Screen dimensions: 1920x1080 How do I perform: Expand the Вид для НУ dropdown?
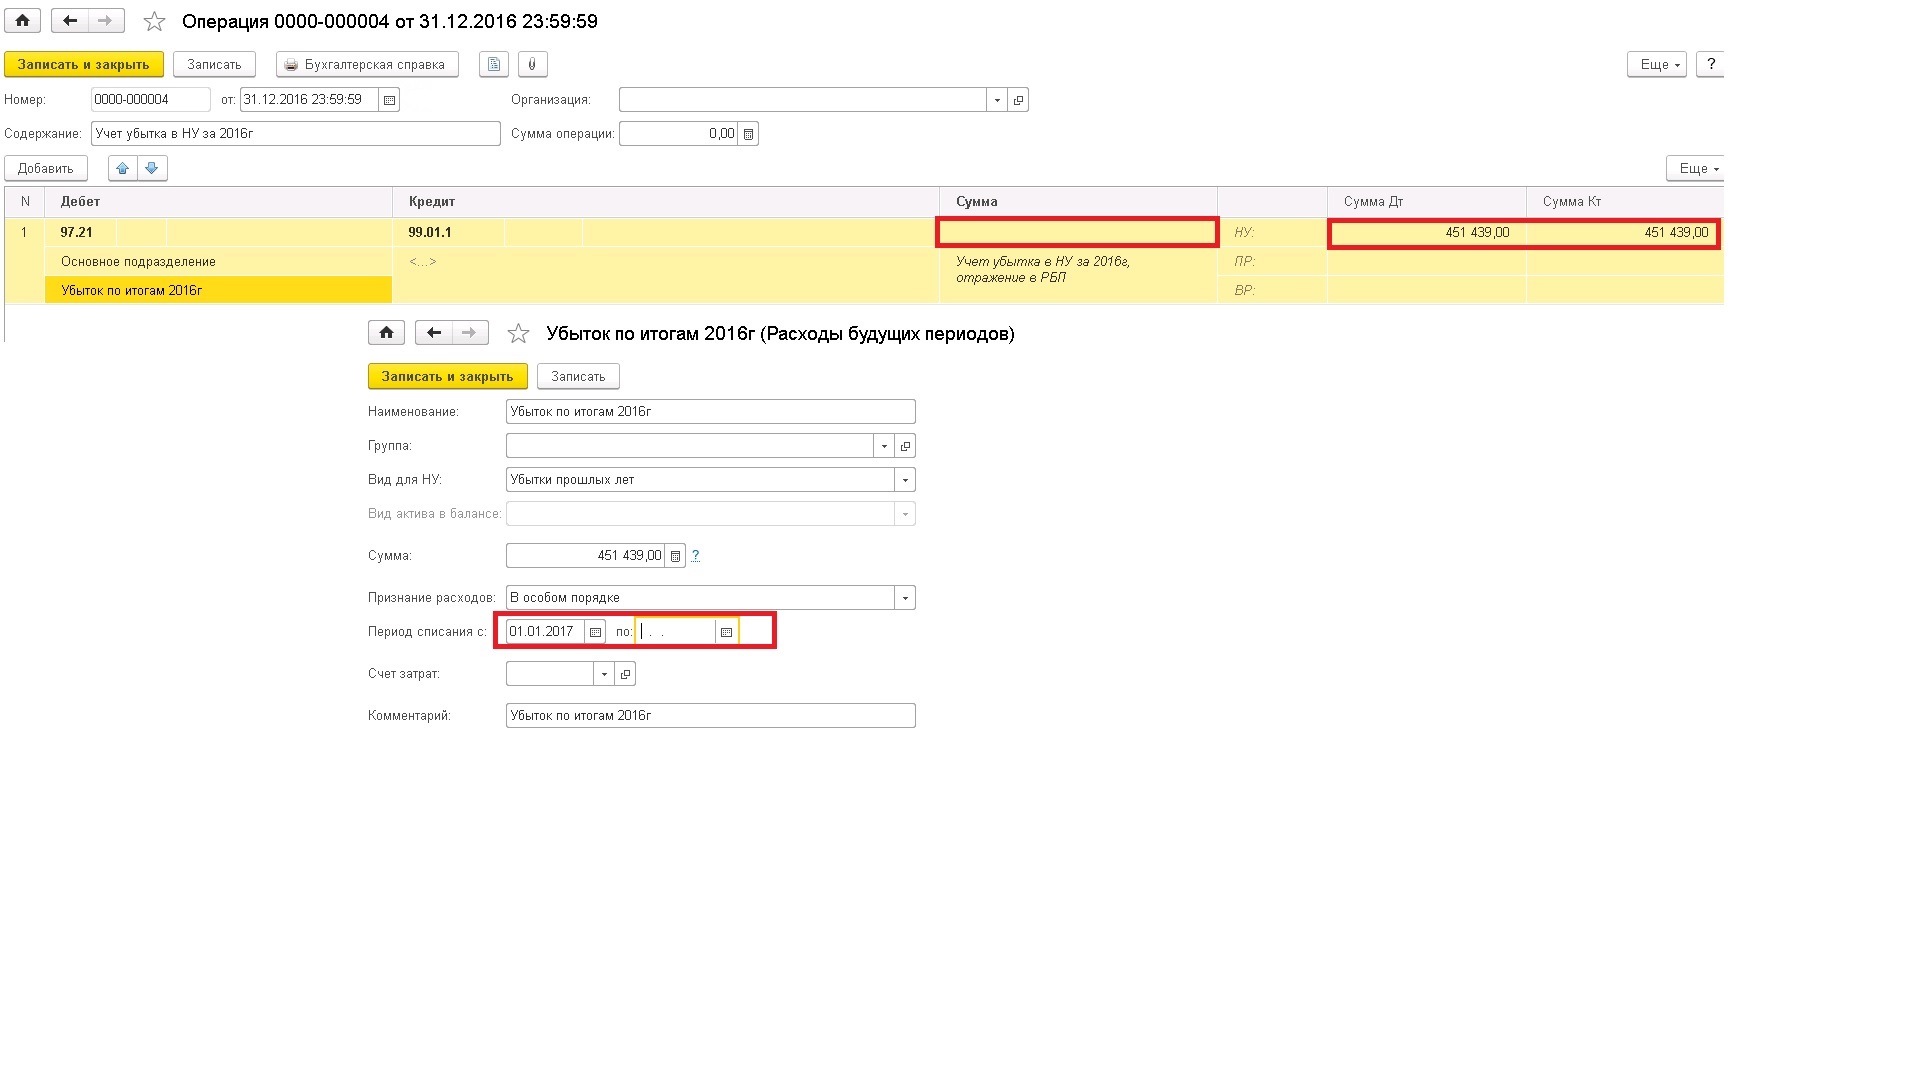coord(905,480)
